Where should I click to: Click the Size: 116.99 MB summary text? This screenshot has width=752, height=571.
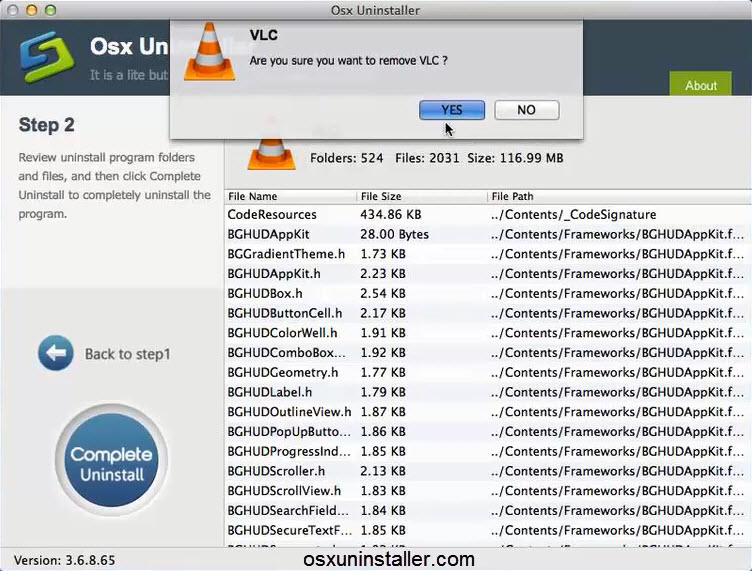(x=515, y=158)
